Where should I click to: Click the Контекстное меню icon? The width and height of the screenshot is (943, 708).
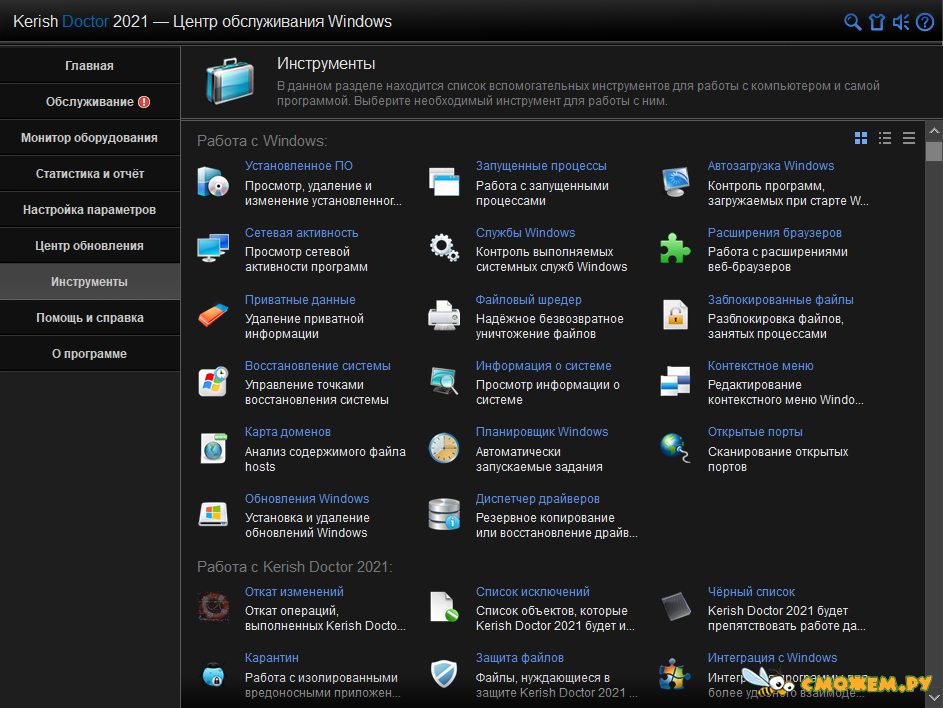pyautogui.click(x=675, y=381)
